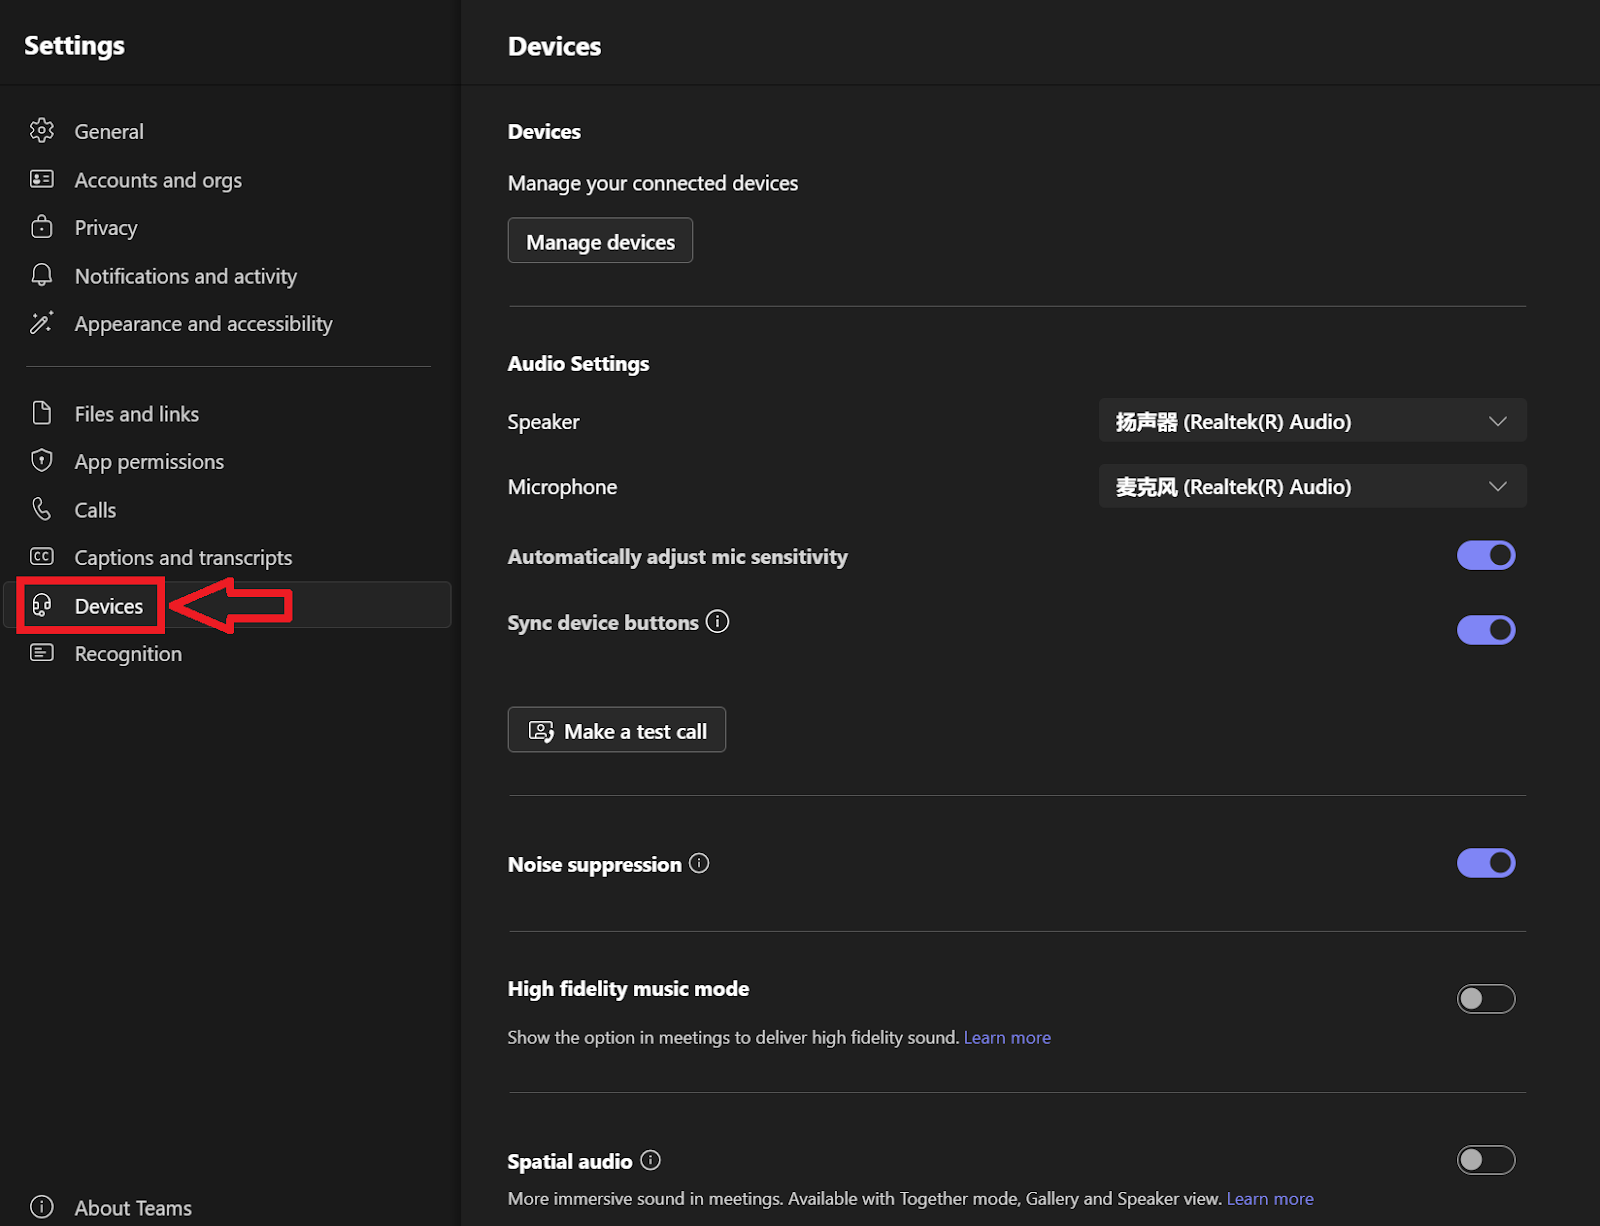
Task: Select Notifications and activity
Action: click(228, 275)
